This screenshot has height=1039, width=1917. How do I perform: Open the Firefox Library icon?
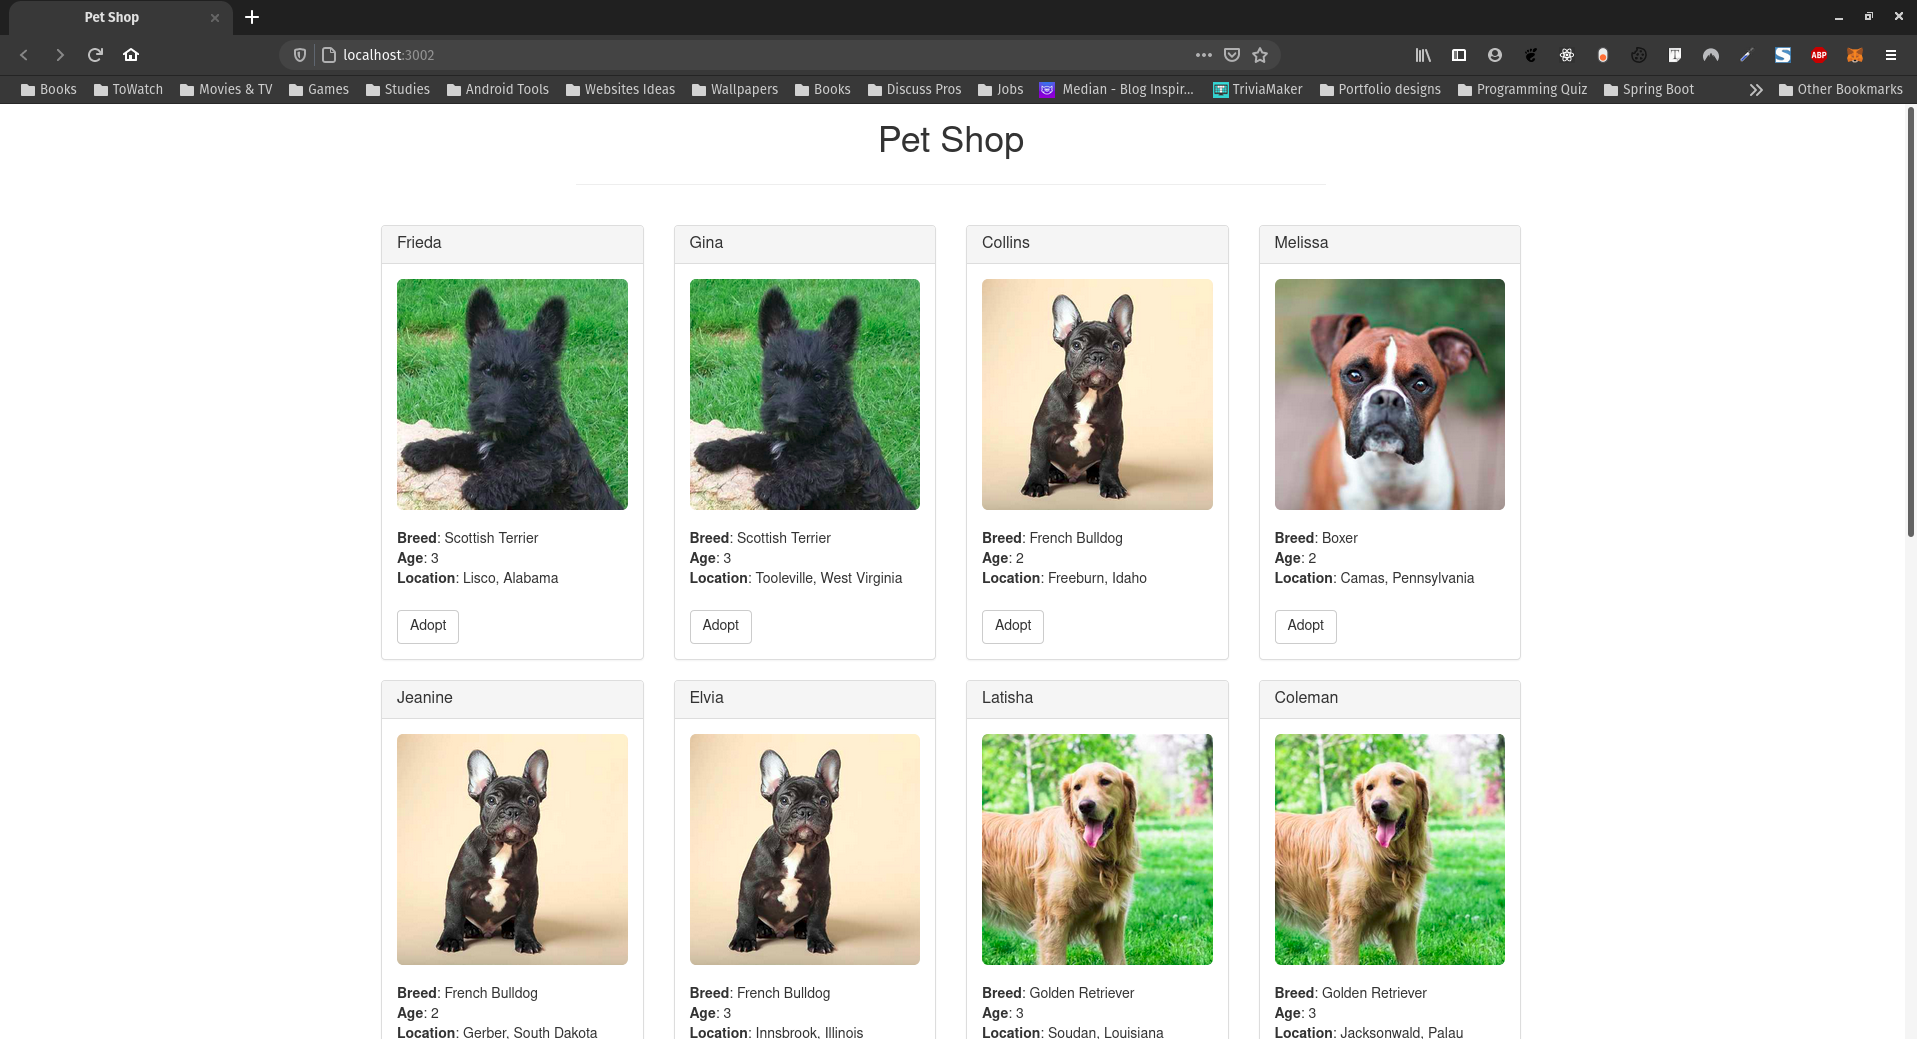pyautogui.click(x=1423, y=55)
